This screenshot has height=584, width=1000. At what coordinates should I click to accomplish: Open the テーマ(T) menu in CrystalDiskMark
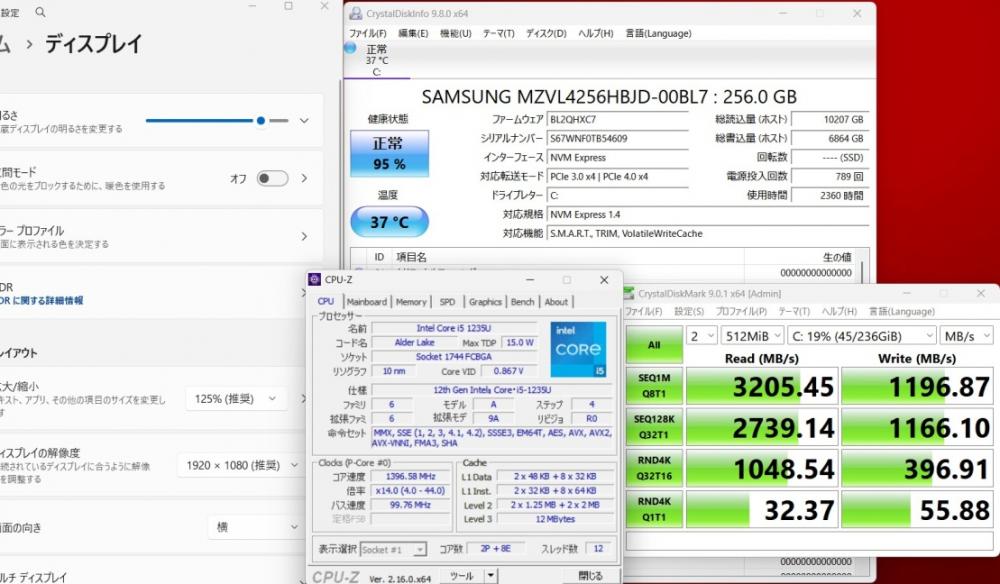point(794,311)
